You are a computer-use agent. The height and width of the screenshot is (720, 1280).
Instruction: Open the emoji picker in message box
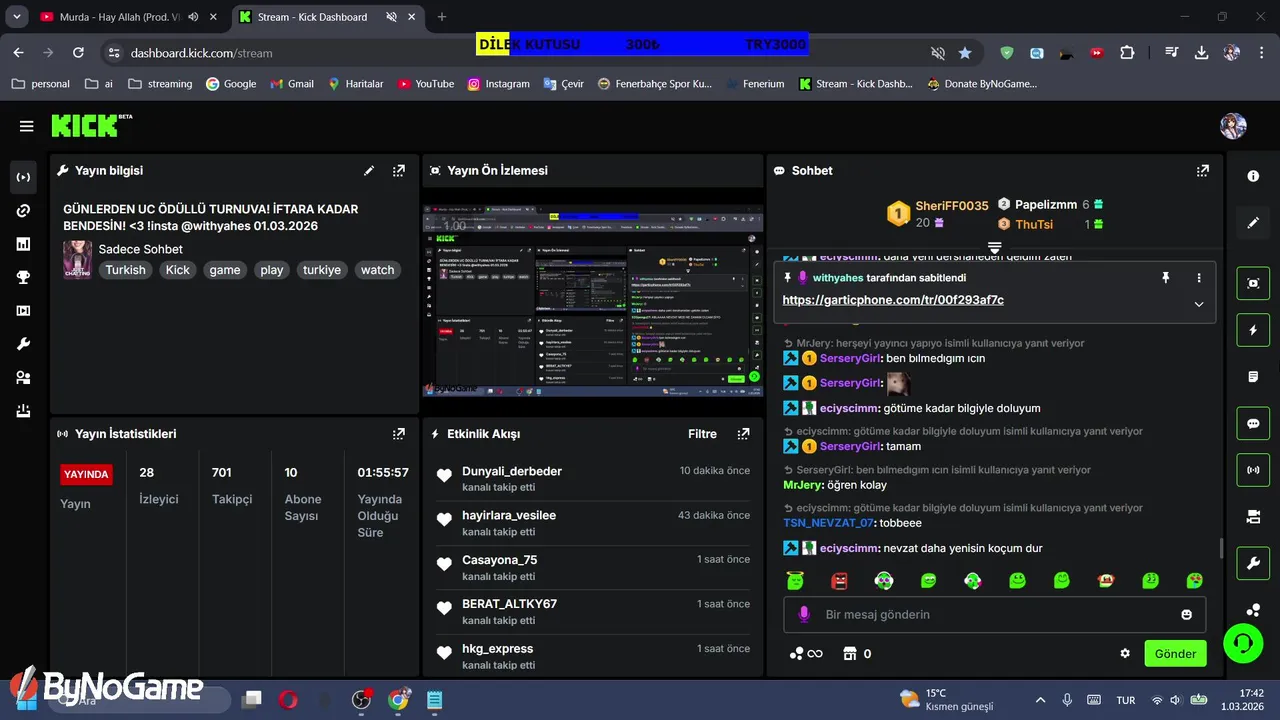1187,615
